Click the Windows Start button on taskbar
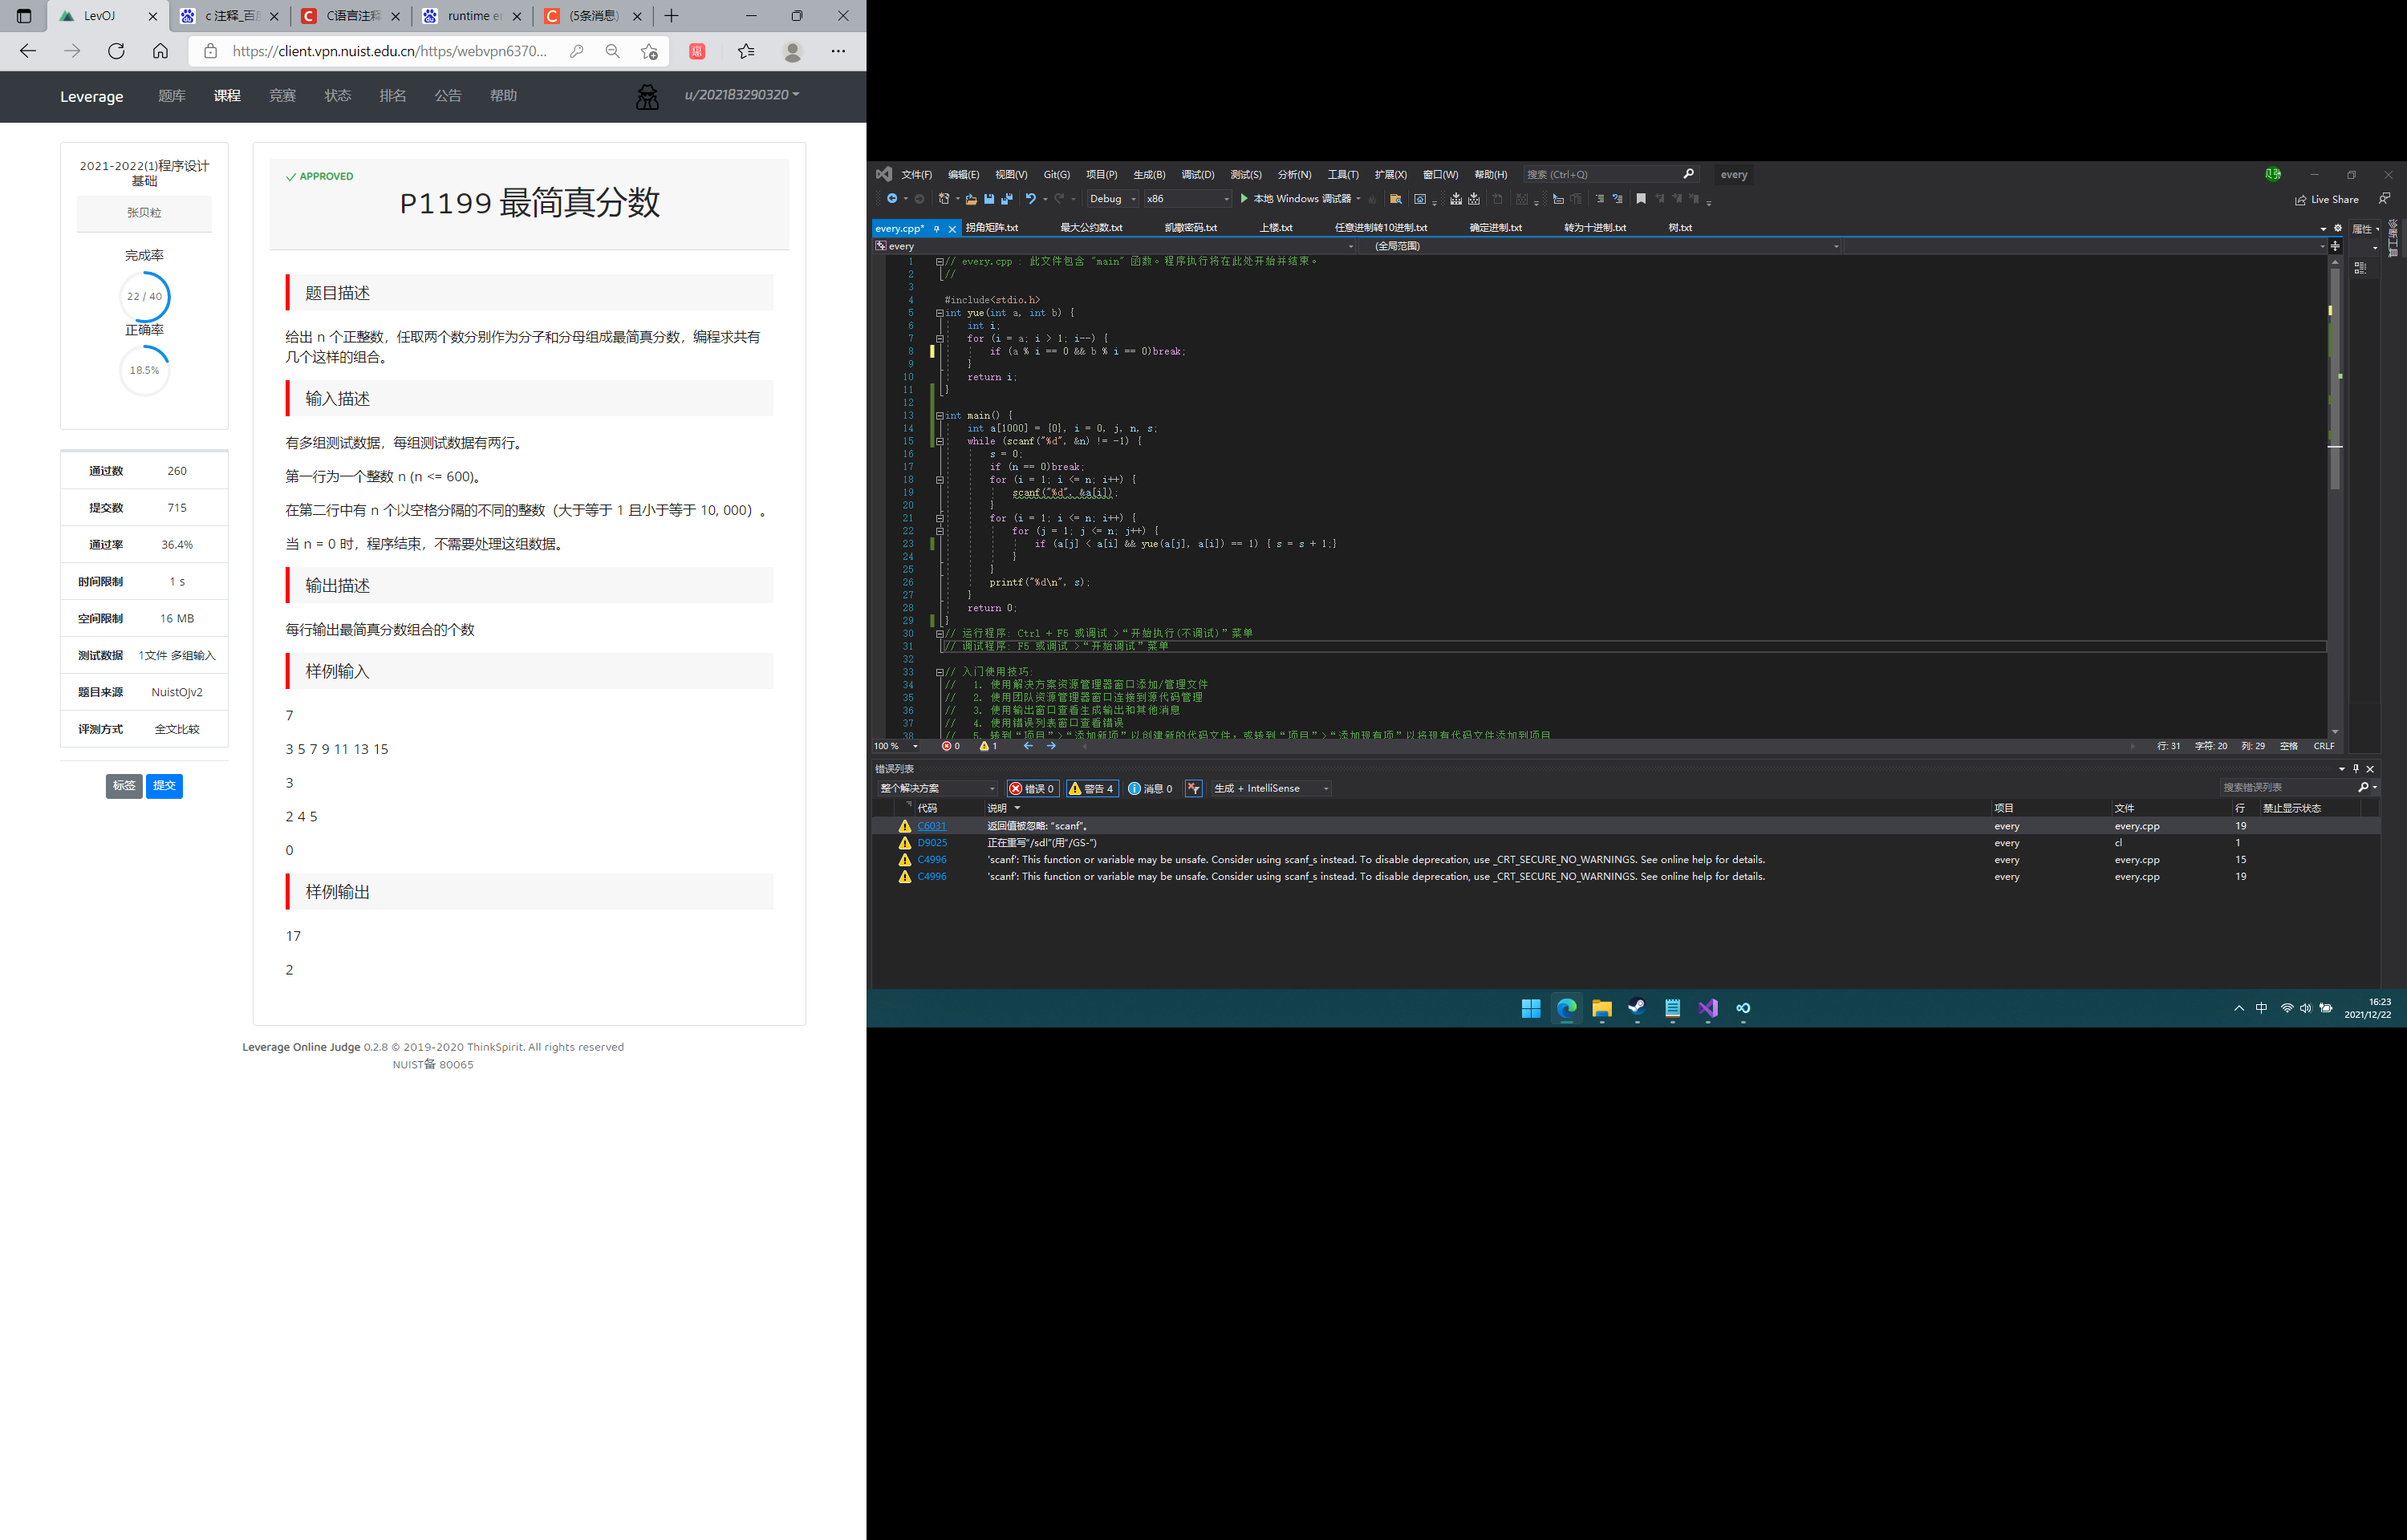Viewport: 2407px width, 1540px height. click(x=1531, y=1008)
